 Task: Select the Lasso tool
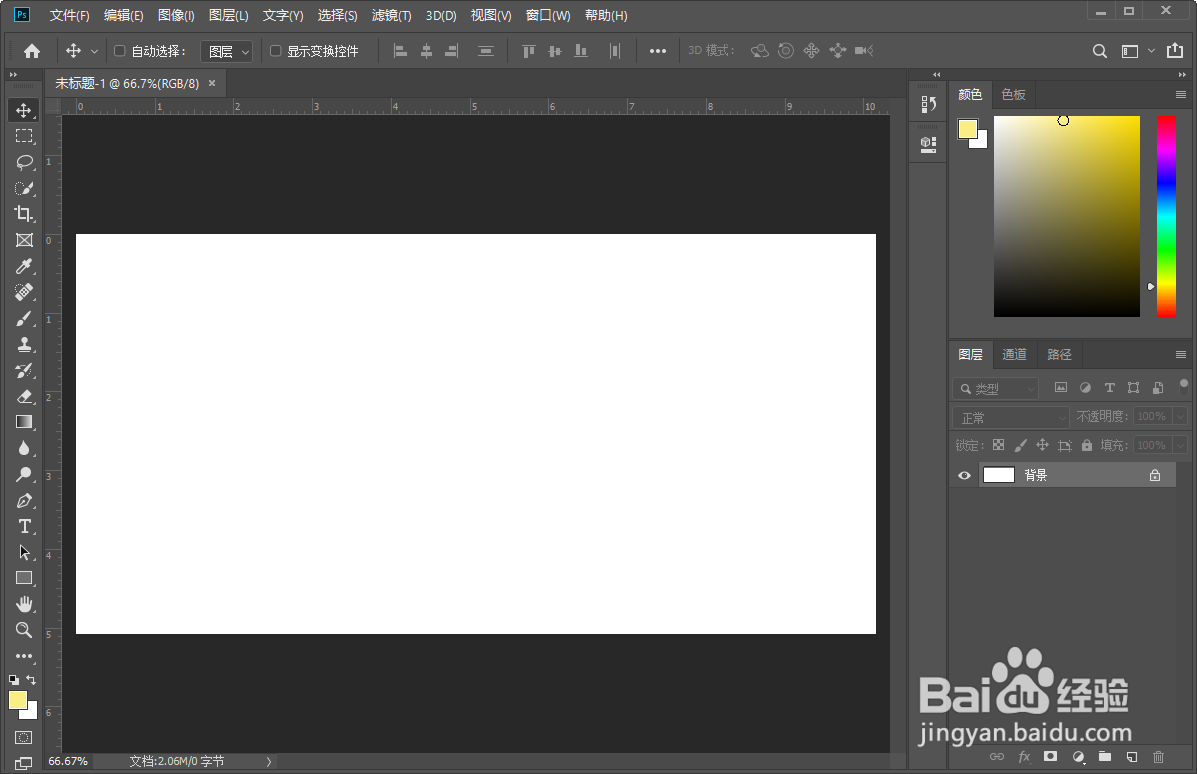24,162
